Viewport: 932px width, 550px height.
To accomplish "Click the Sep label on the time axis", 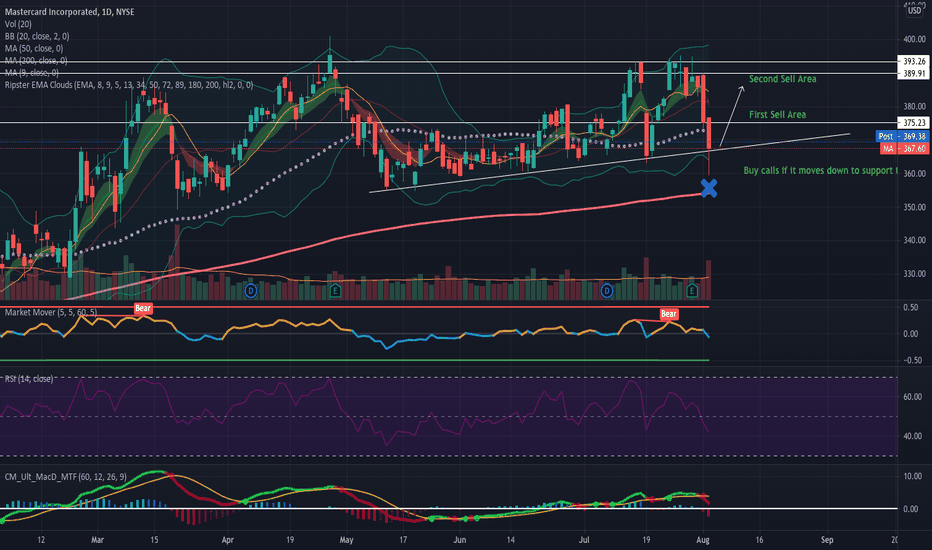I will (x=827, y=540).
